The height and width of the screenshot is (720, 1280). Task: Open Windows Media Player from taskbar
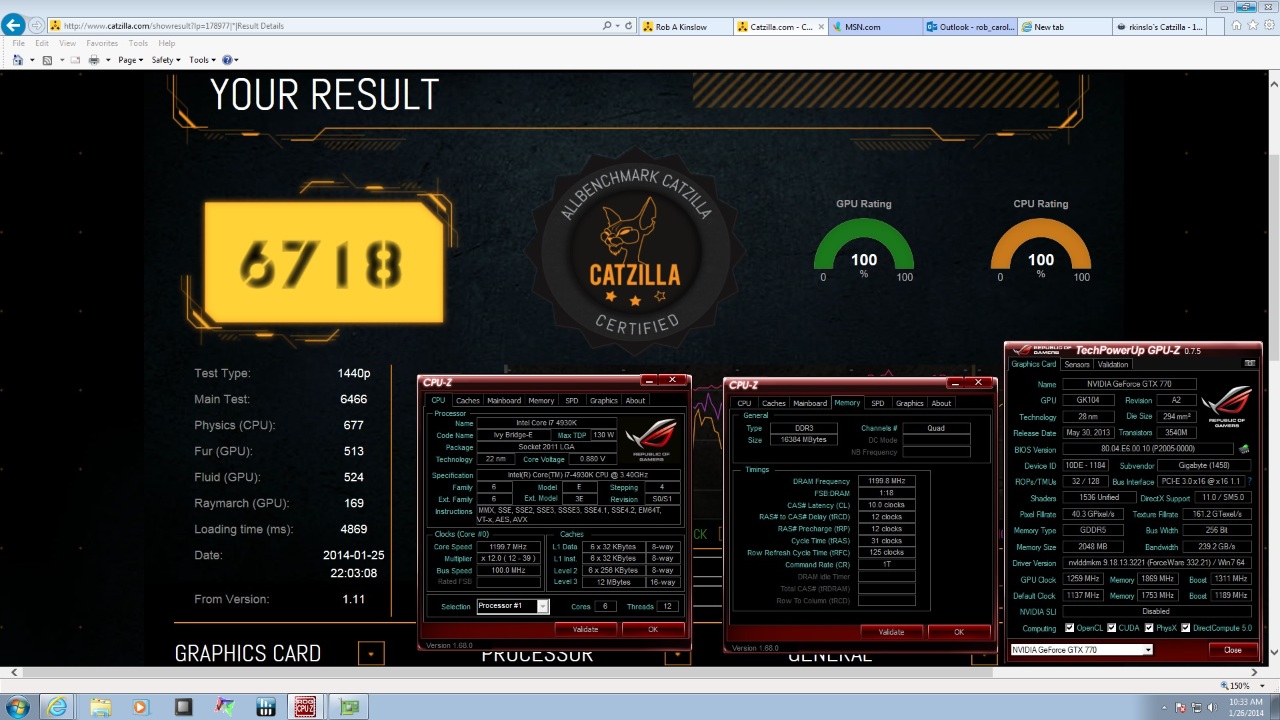140,707
